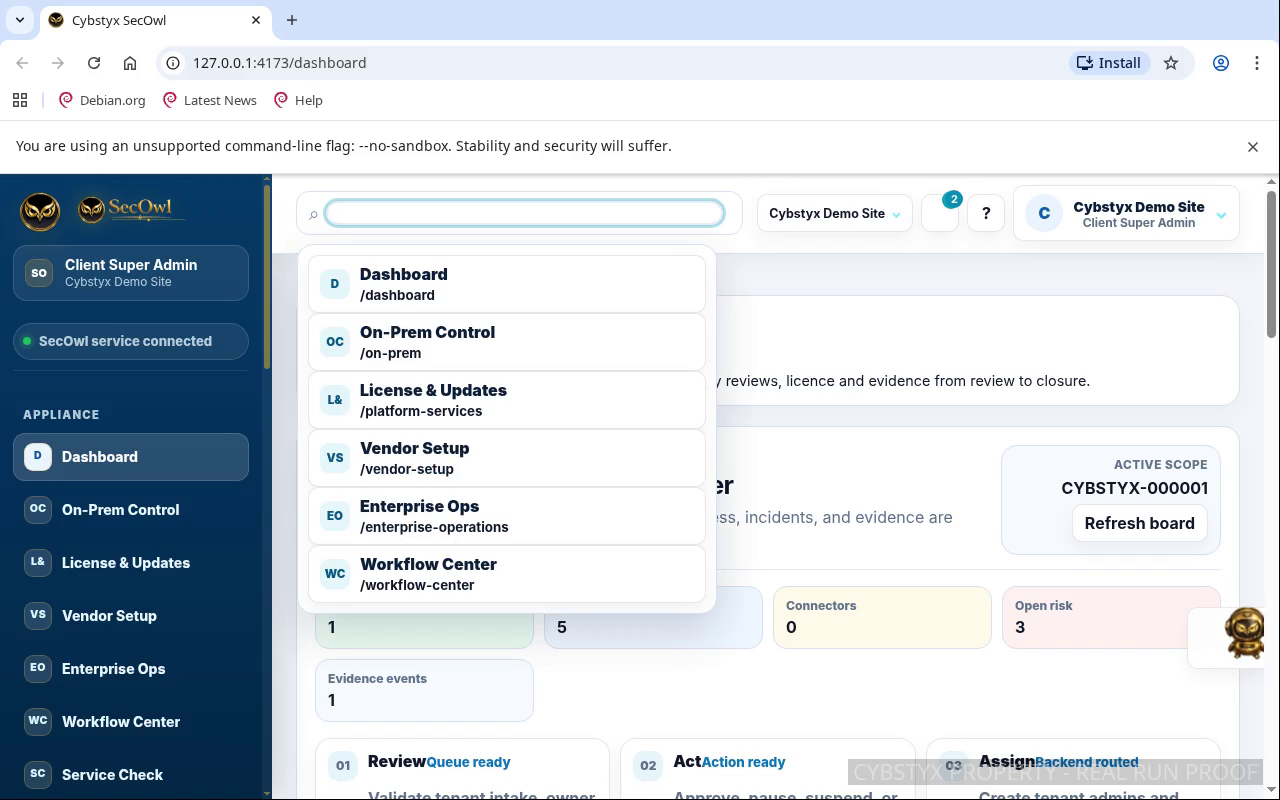Click the EO badge beside Enterprise Ops in sidebar
Screen dimensions: 1280x800
38,668
